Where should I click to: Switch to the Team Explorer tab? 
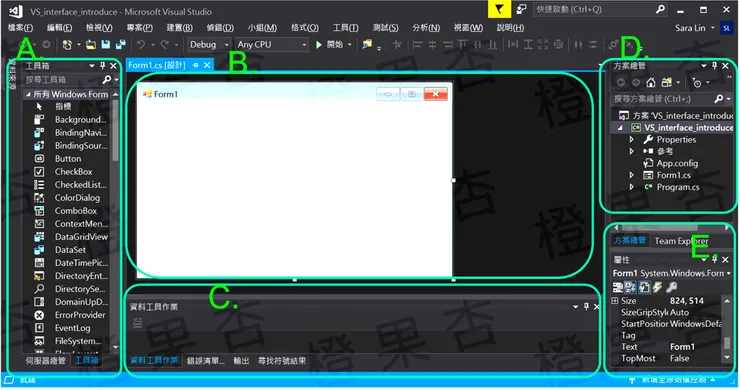[681, 241]
